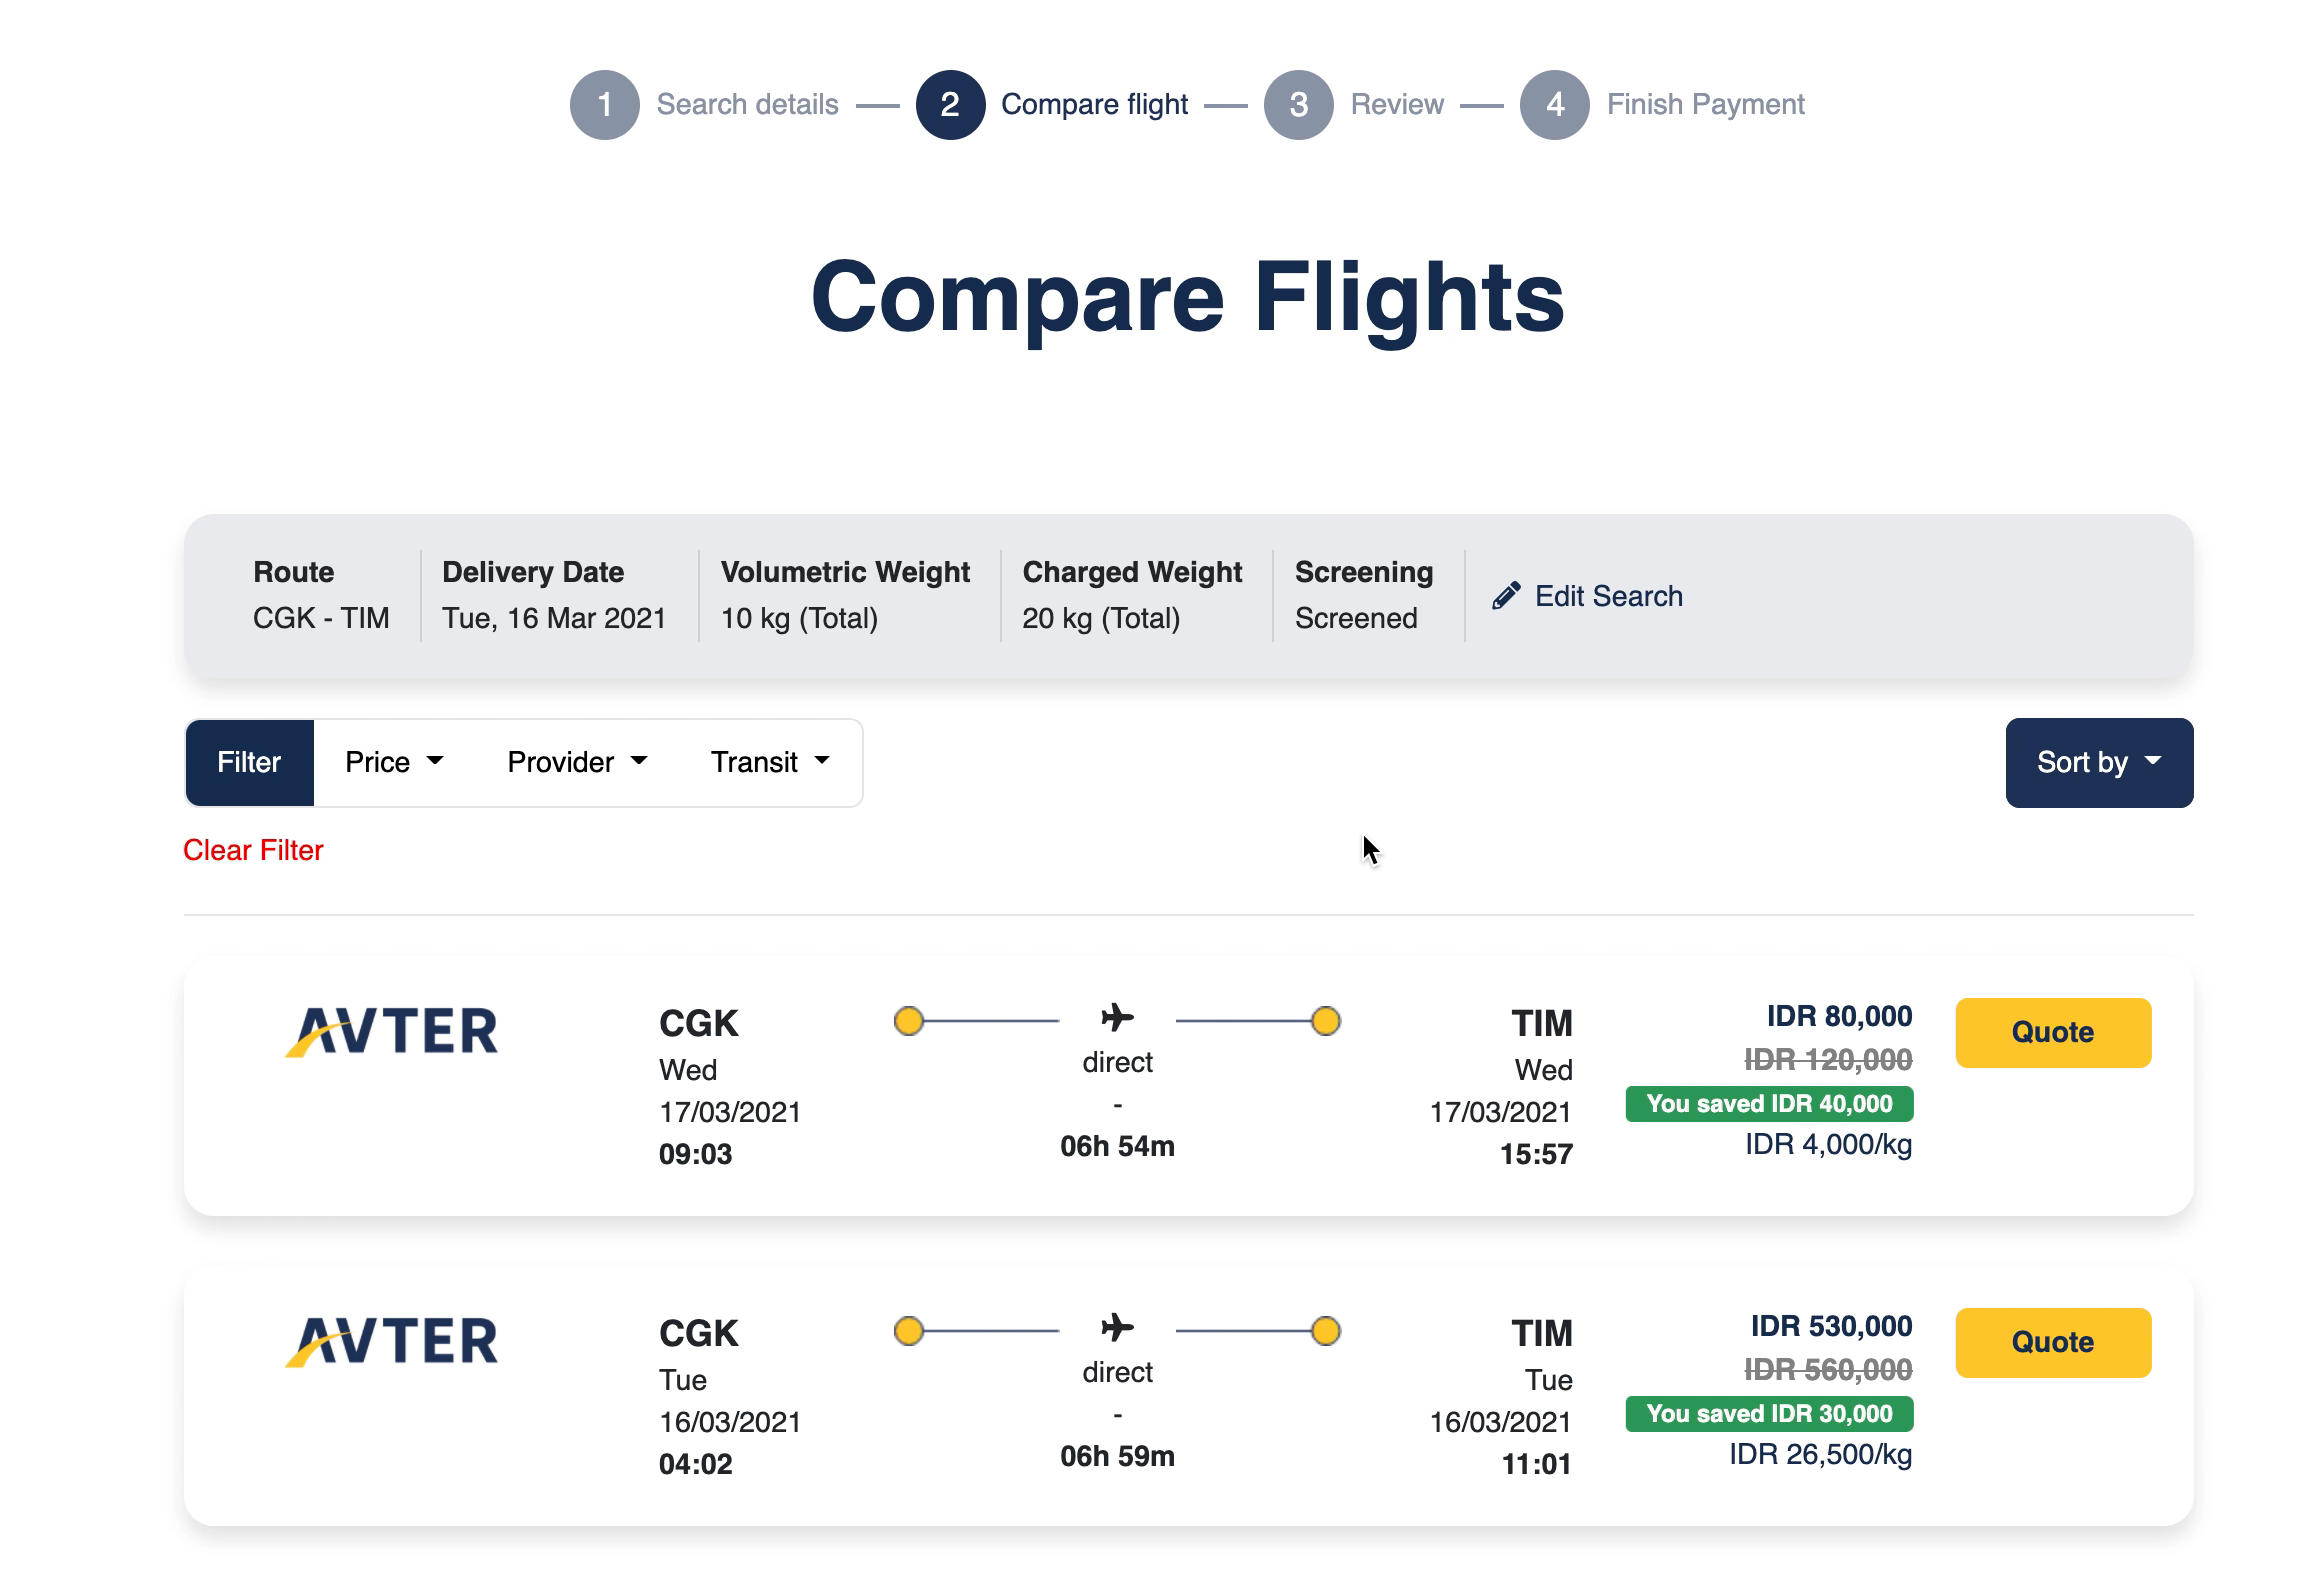Screen dimensions: 2314x1576
Task: Click the Clear Filter link
Action: pyautogui.click(x=253, y=850)
